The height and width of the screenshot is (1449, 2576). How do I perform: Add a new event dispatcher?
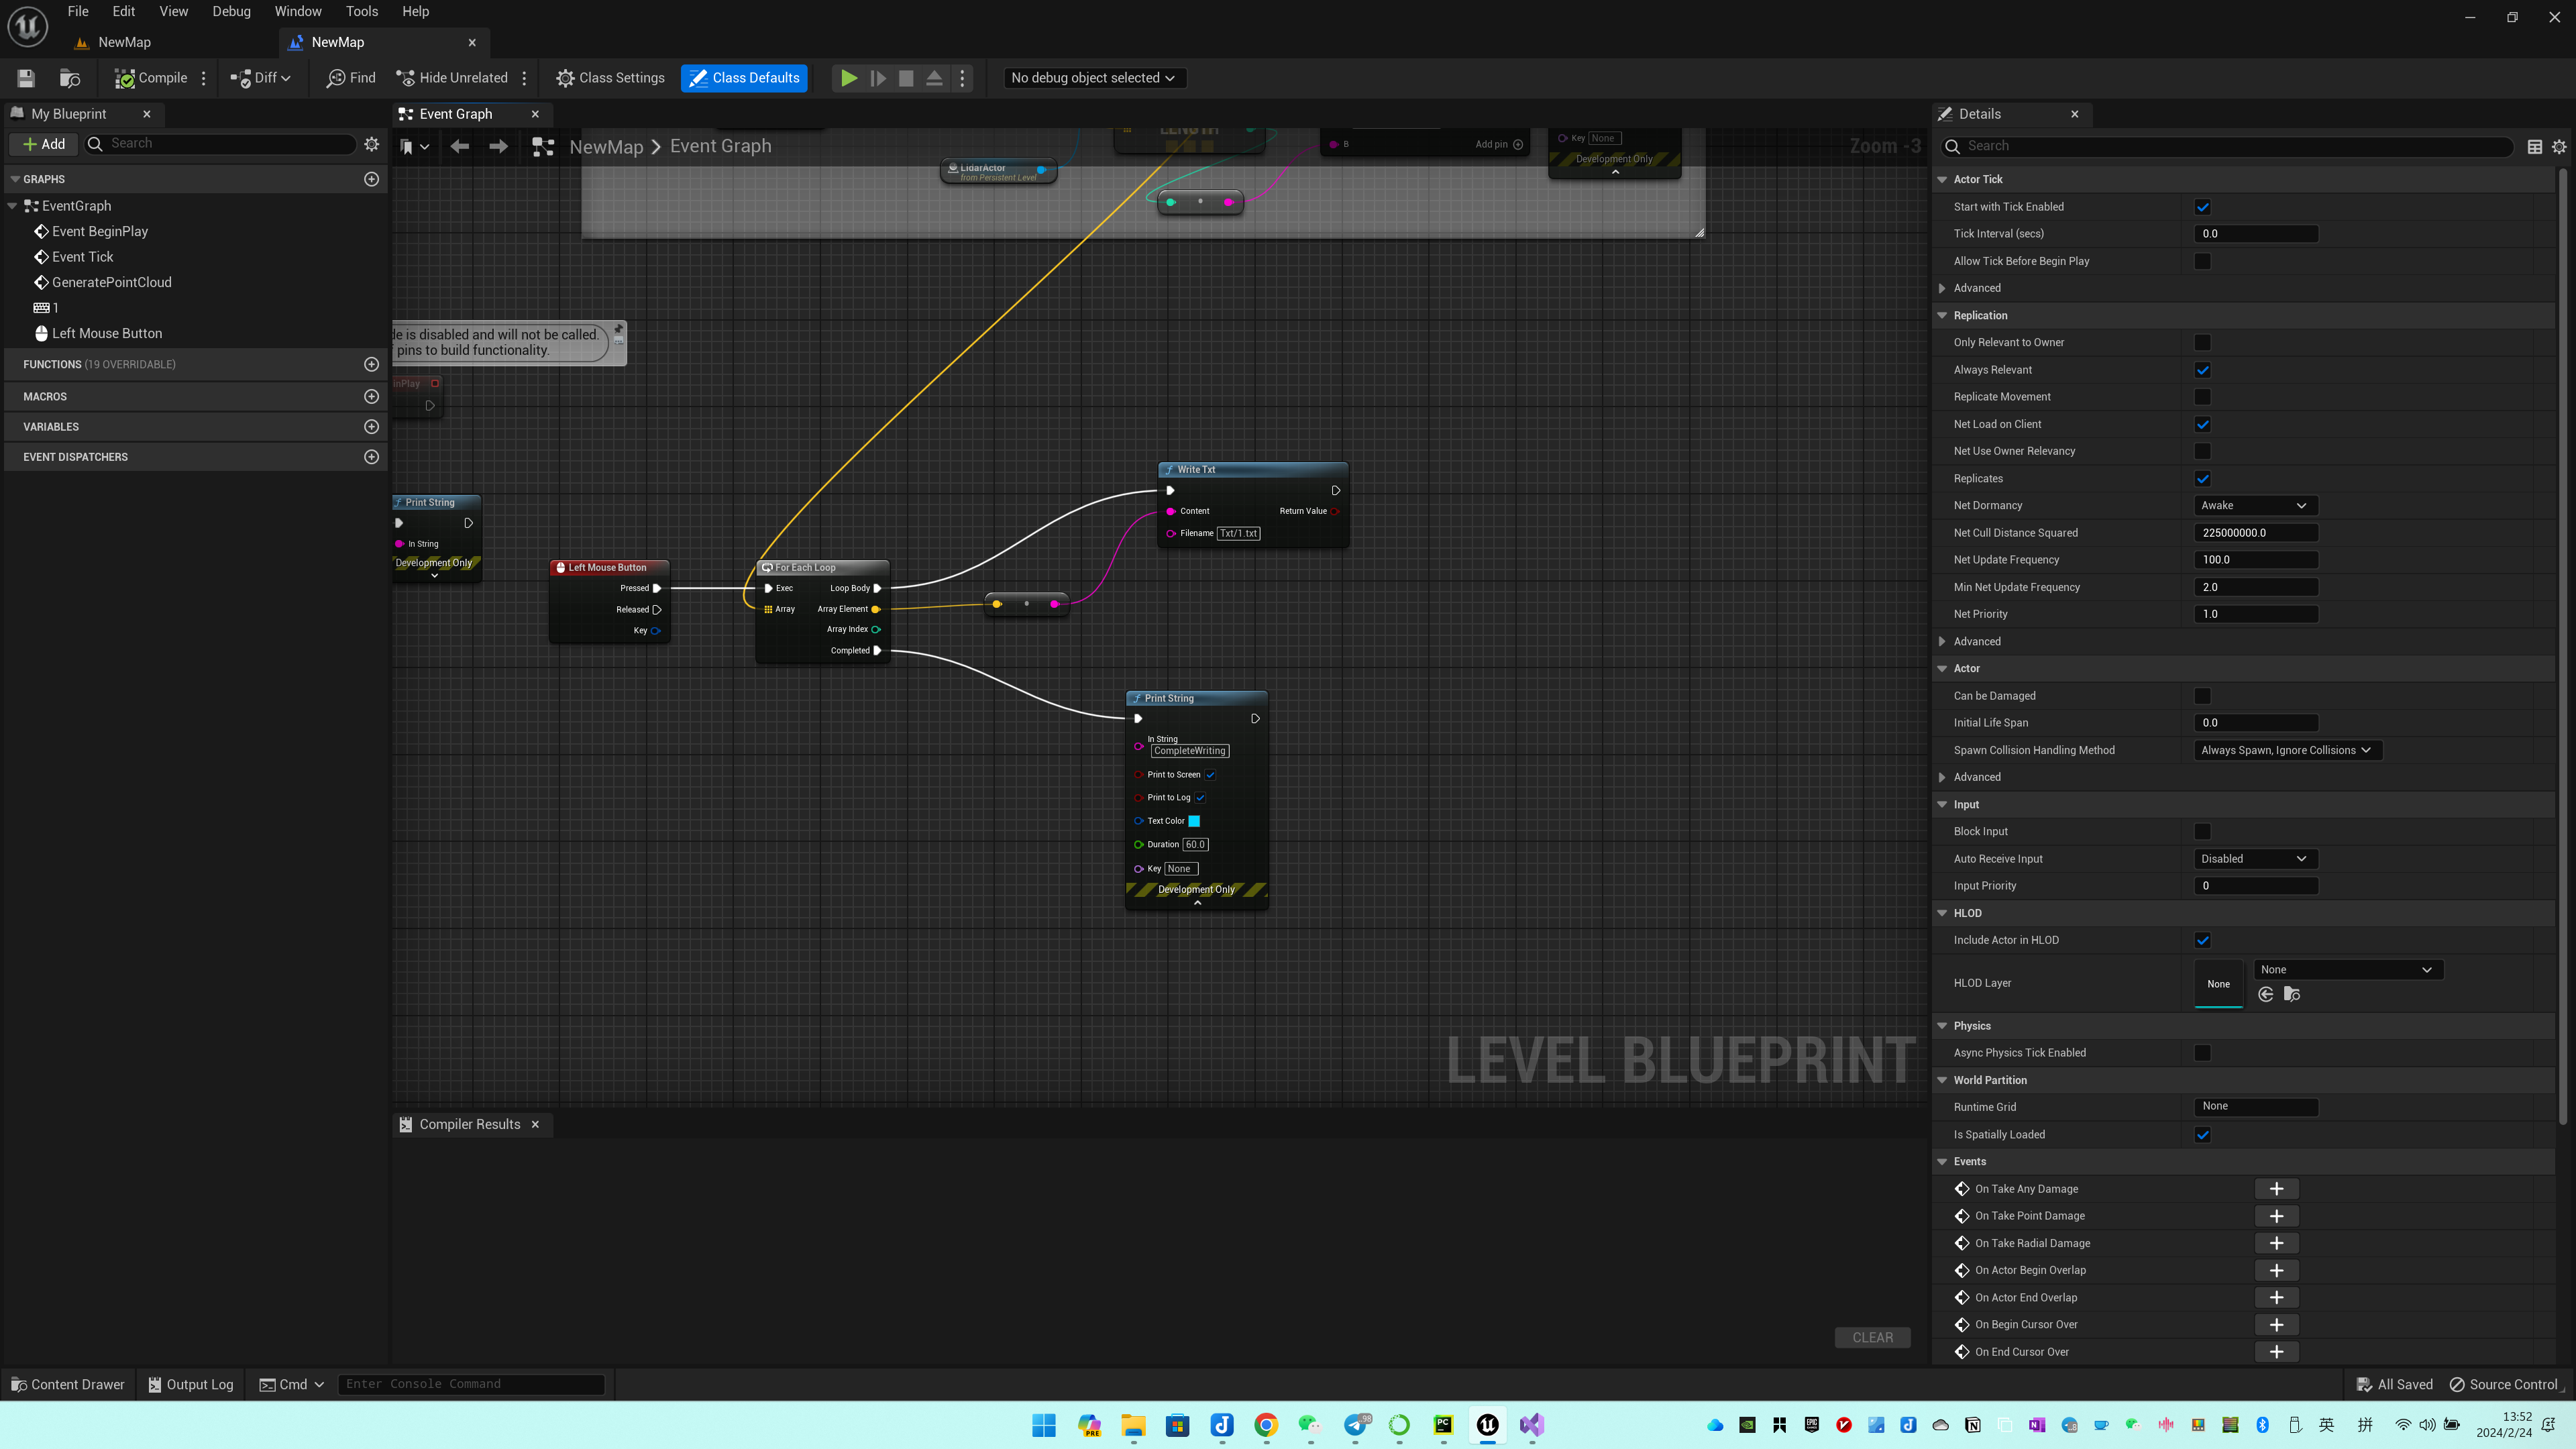(x=372, y=457)
